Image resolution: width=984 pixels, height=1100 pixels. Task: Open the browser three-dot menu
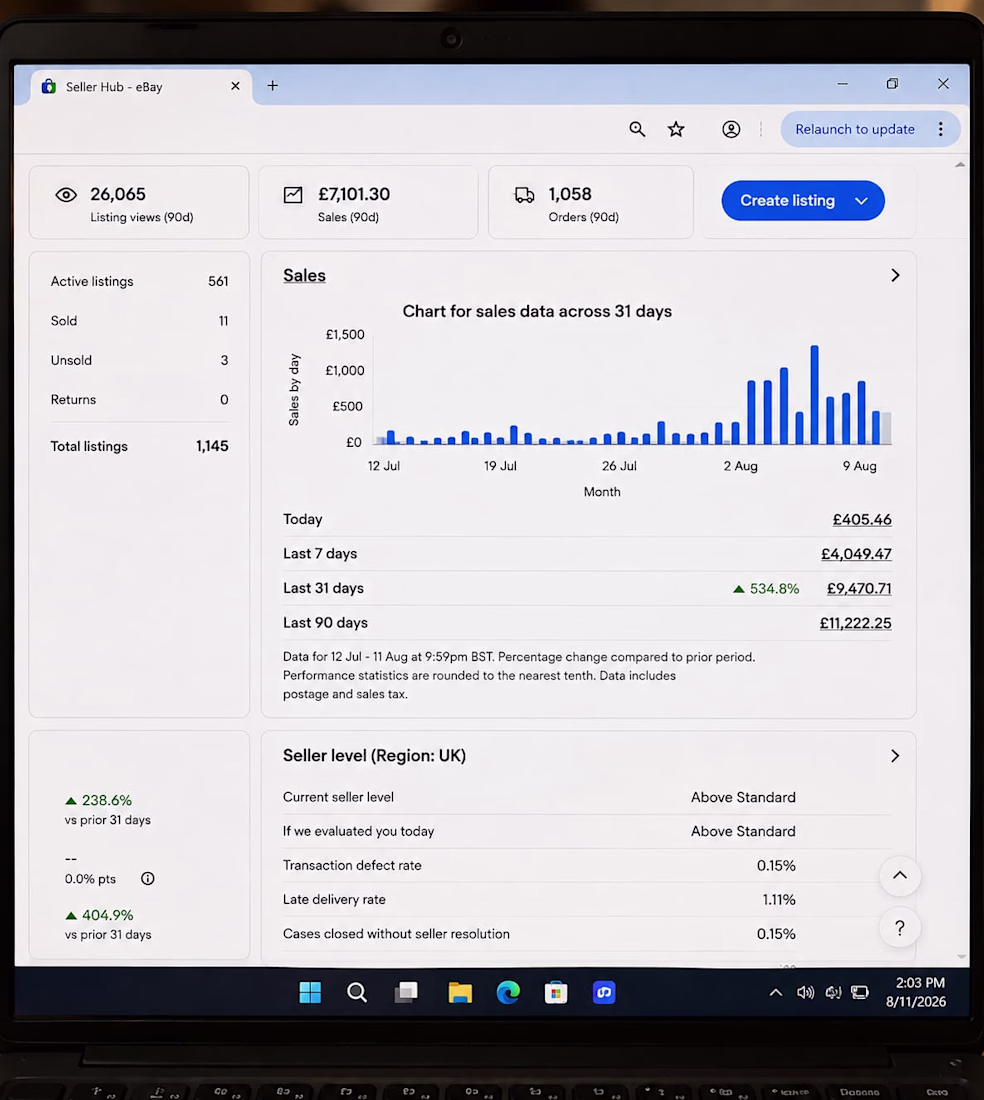pos(941,129)
